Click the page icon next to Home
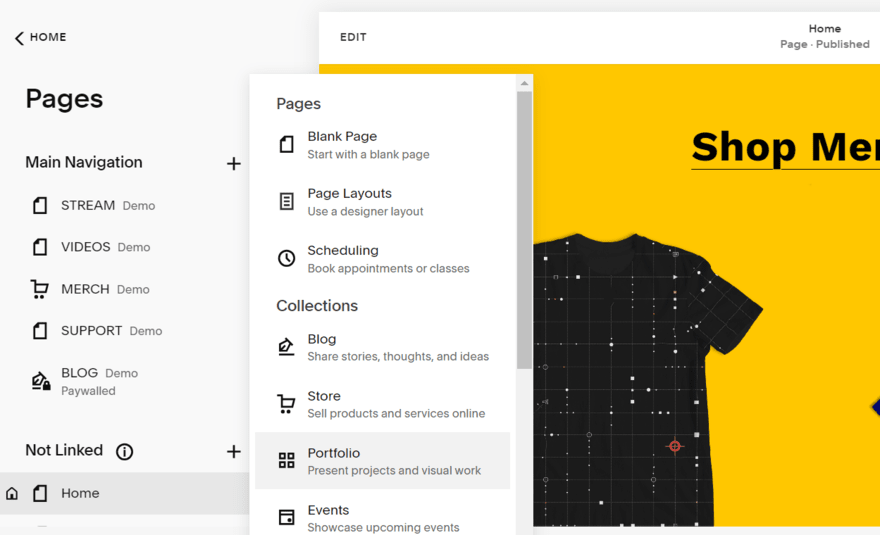The height and width of the screenshot is (535, 880). click(x=40, y=493)
